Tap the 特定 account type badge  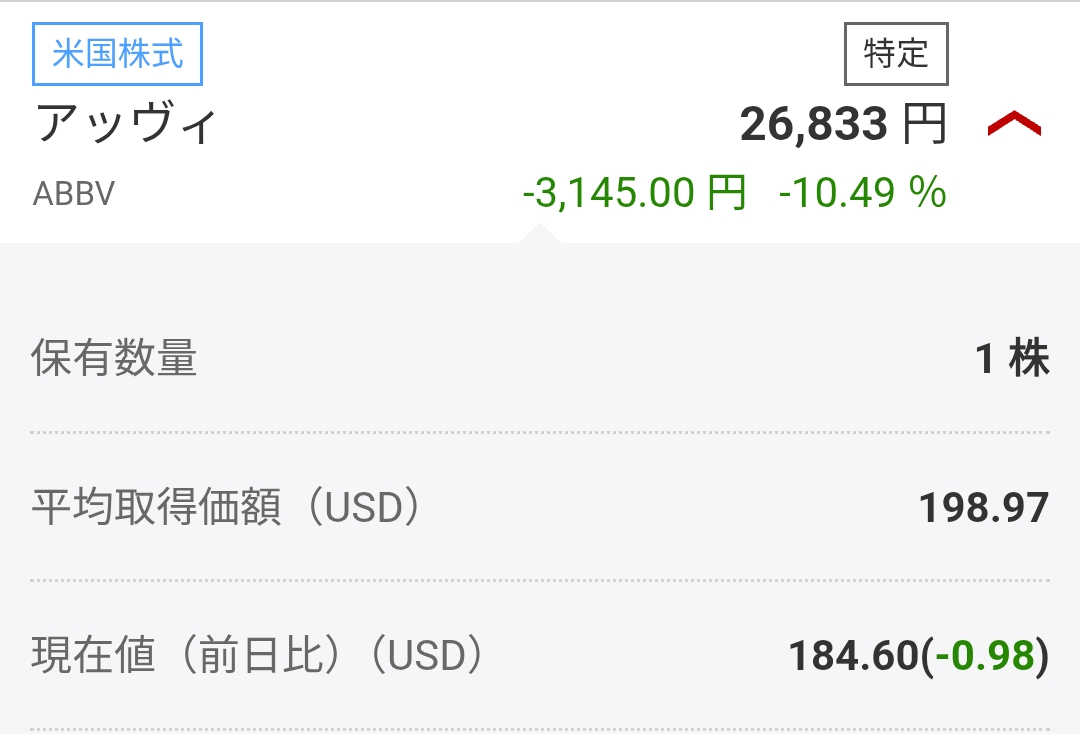tap(896, 54)
